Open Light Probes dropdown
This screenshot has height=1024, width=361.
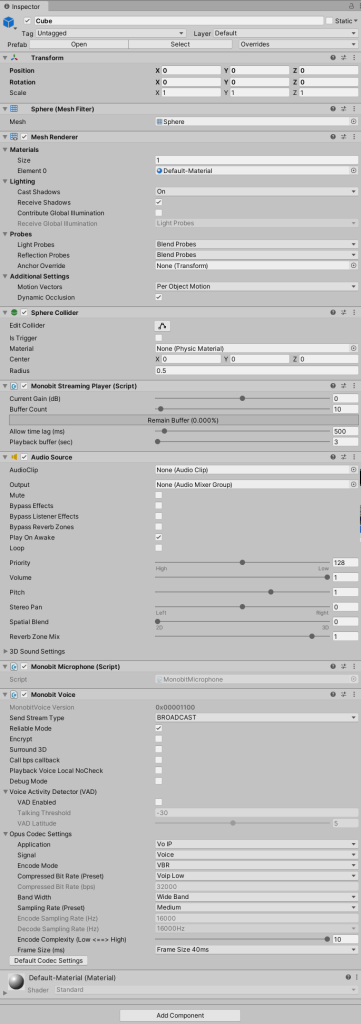click(x=257, y=244)
